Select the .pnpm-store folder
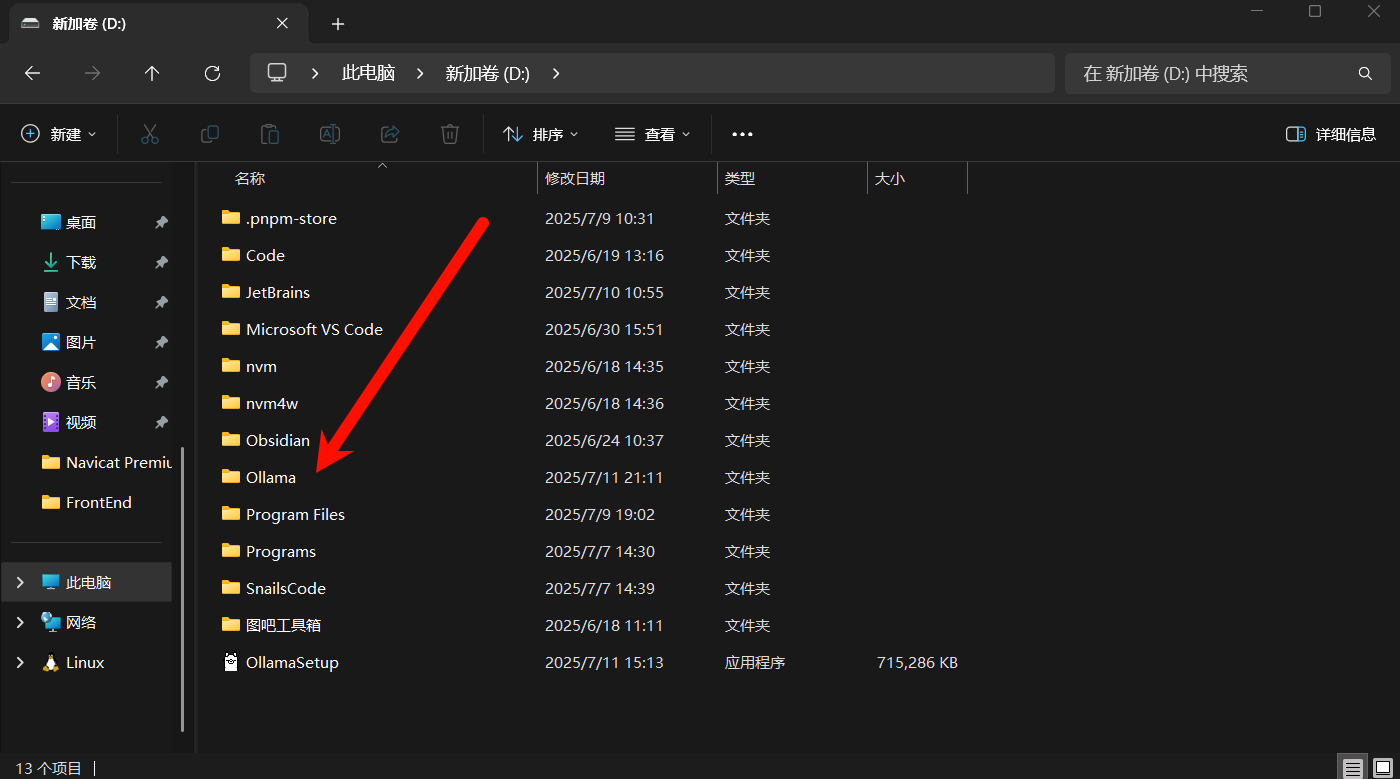This screenshot has width=1400, height=779. pos(291,218)
